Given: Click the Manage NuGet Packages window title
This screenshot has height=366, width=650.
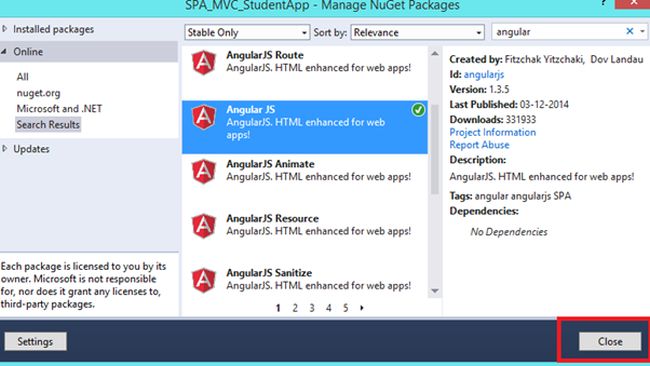Looking at the screenshot, I should pyautogui.click(x=322, y=6).
